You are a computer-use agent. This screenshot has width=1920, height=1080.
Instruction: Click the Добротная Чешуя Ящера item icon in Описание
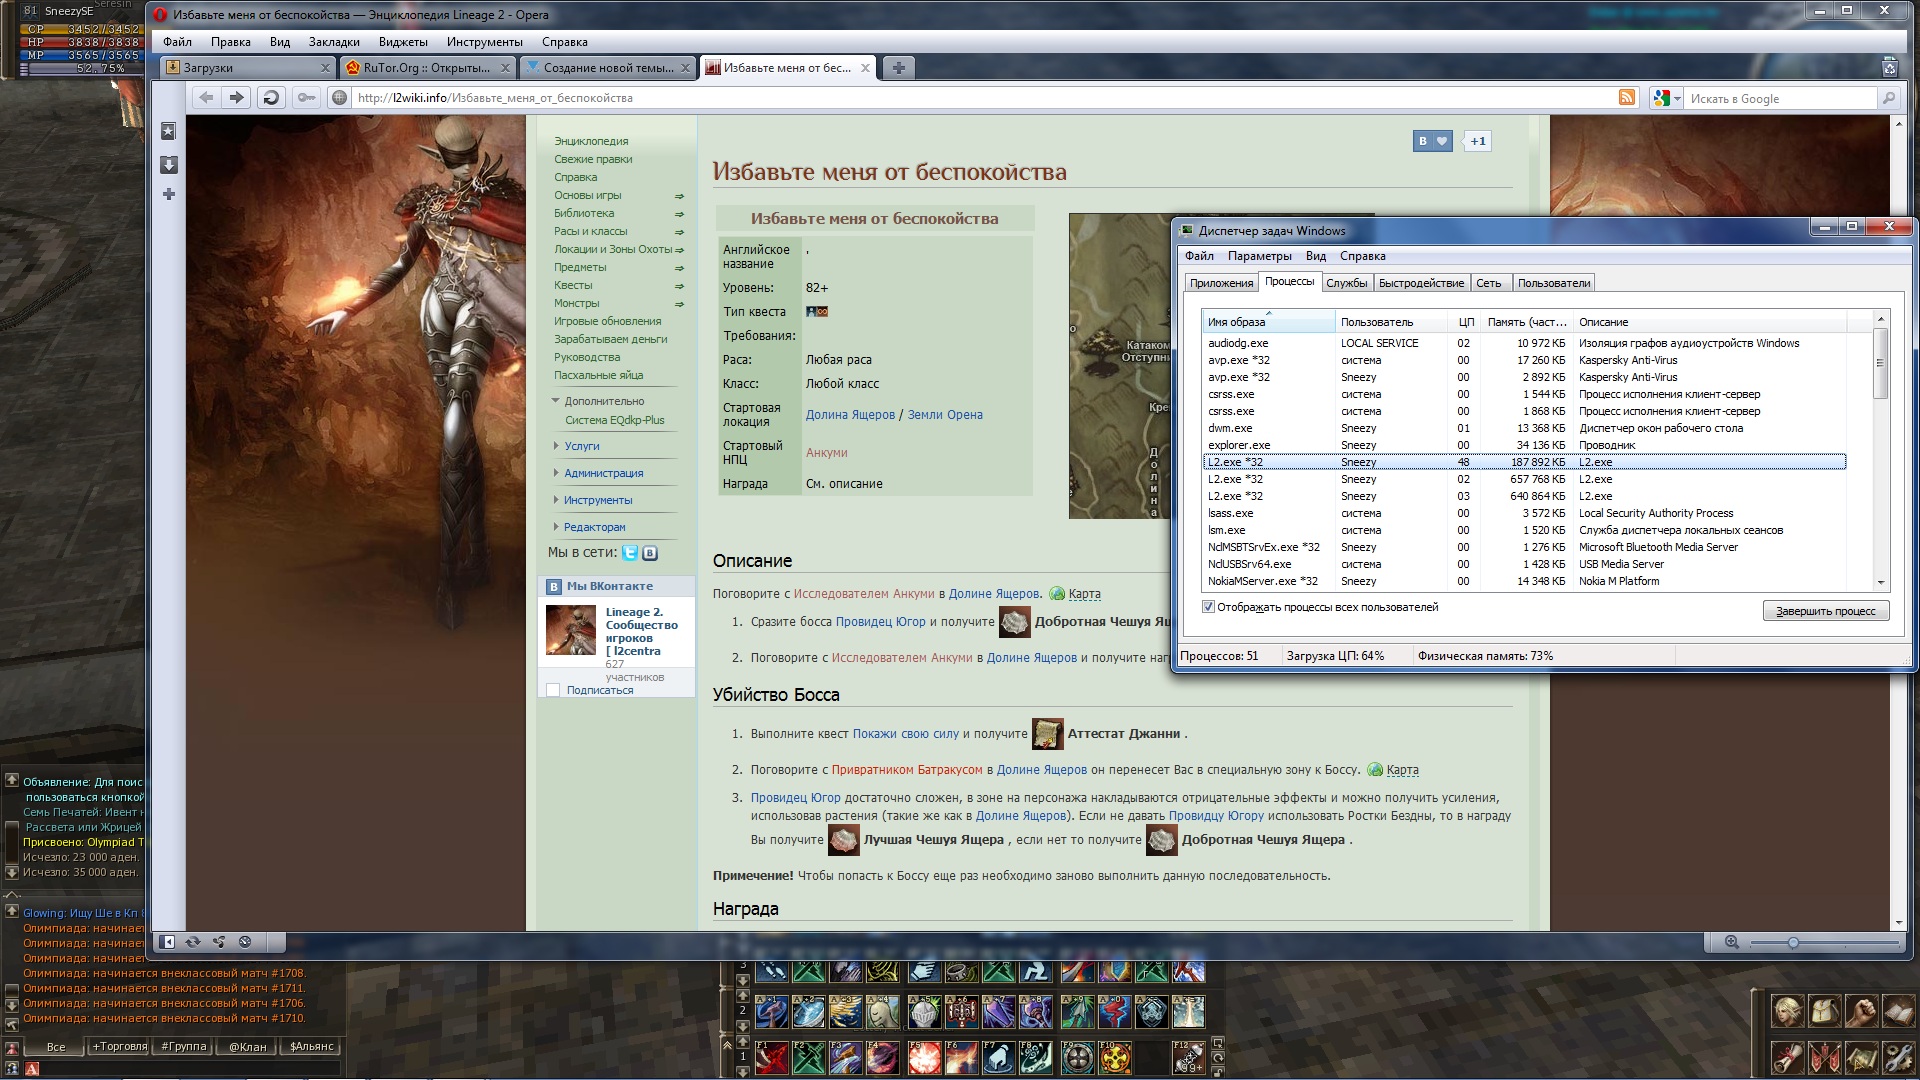pyautogui.click(x=1014, y=622)
